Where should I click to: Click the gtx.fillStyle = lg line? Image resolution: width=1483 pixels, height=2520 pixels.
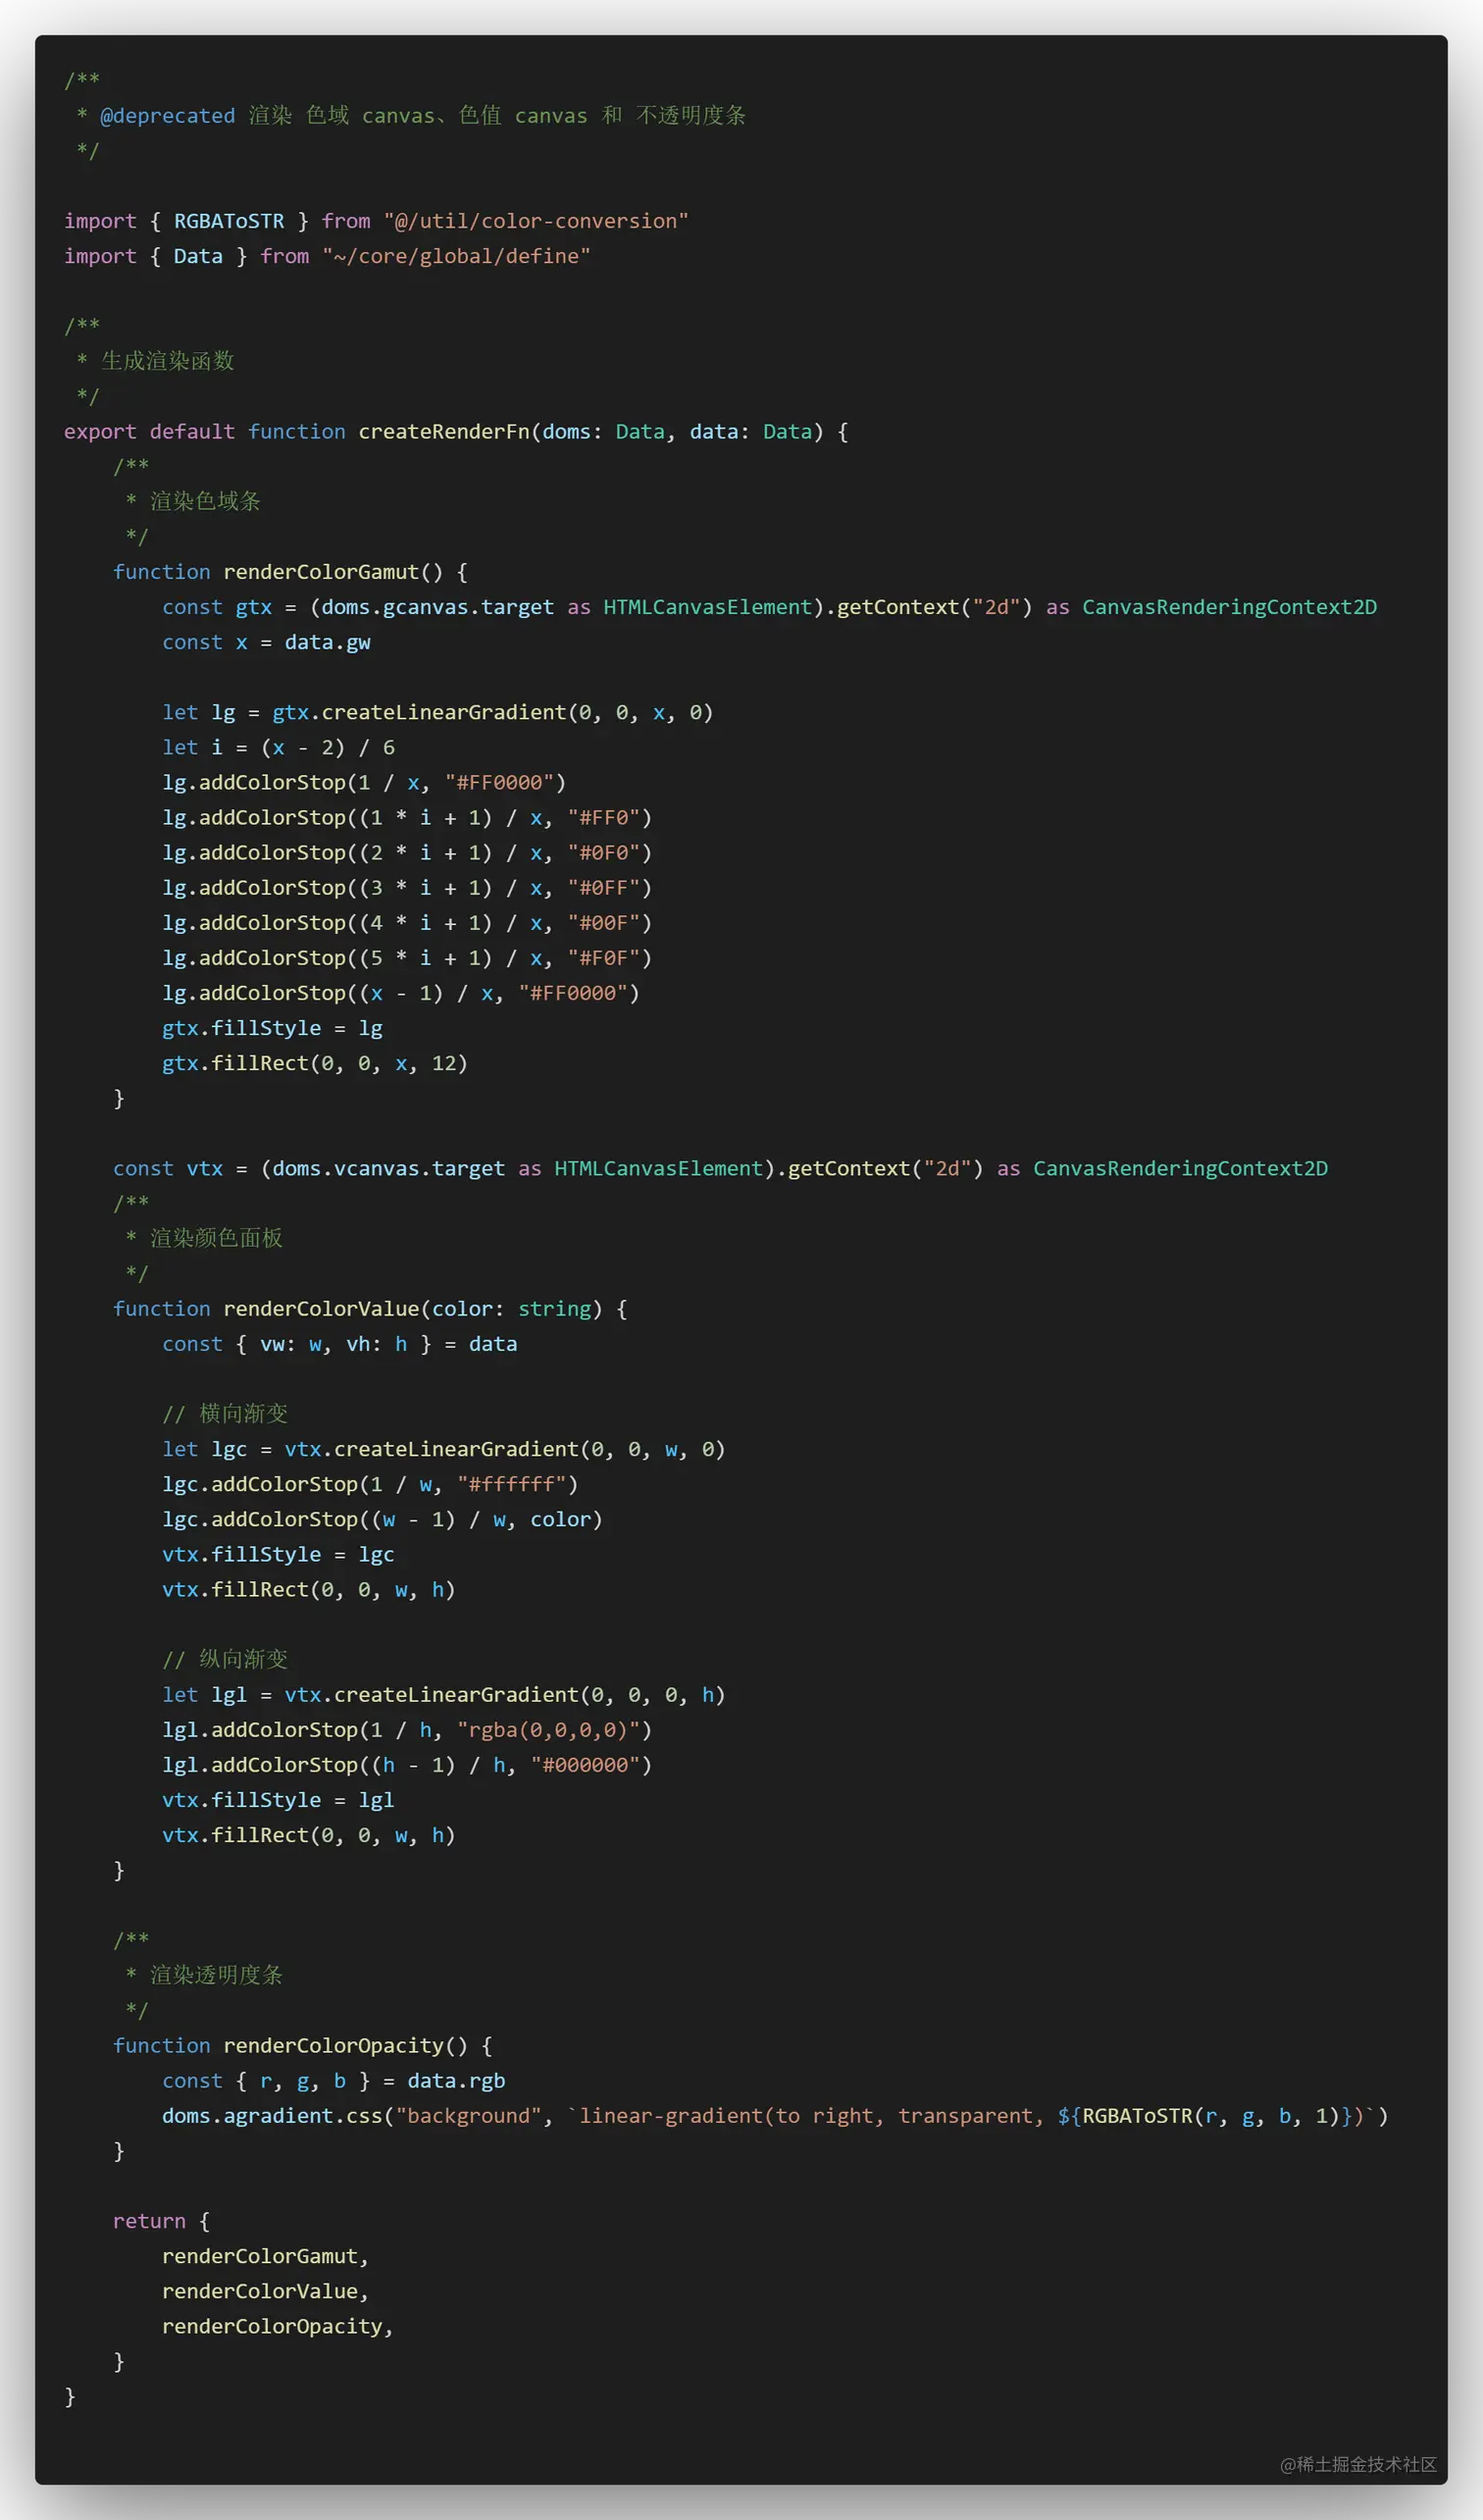(272, 1028)
